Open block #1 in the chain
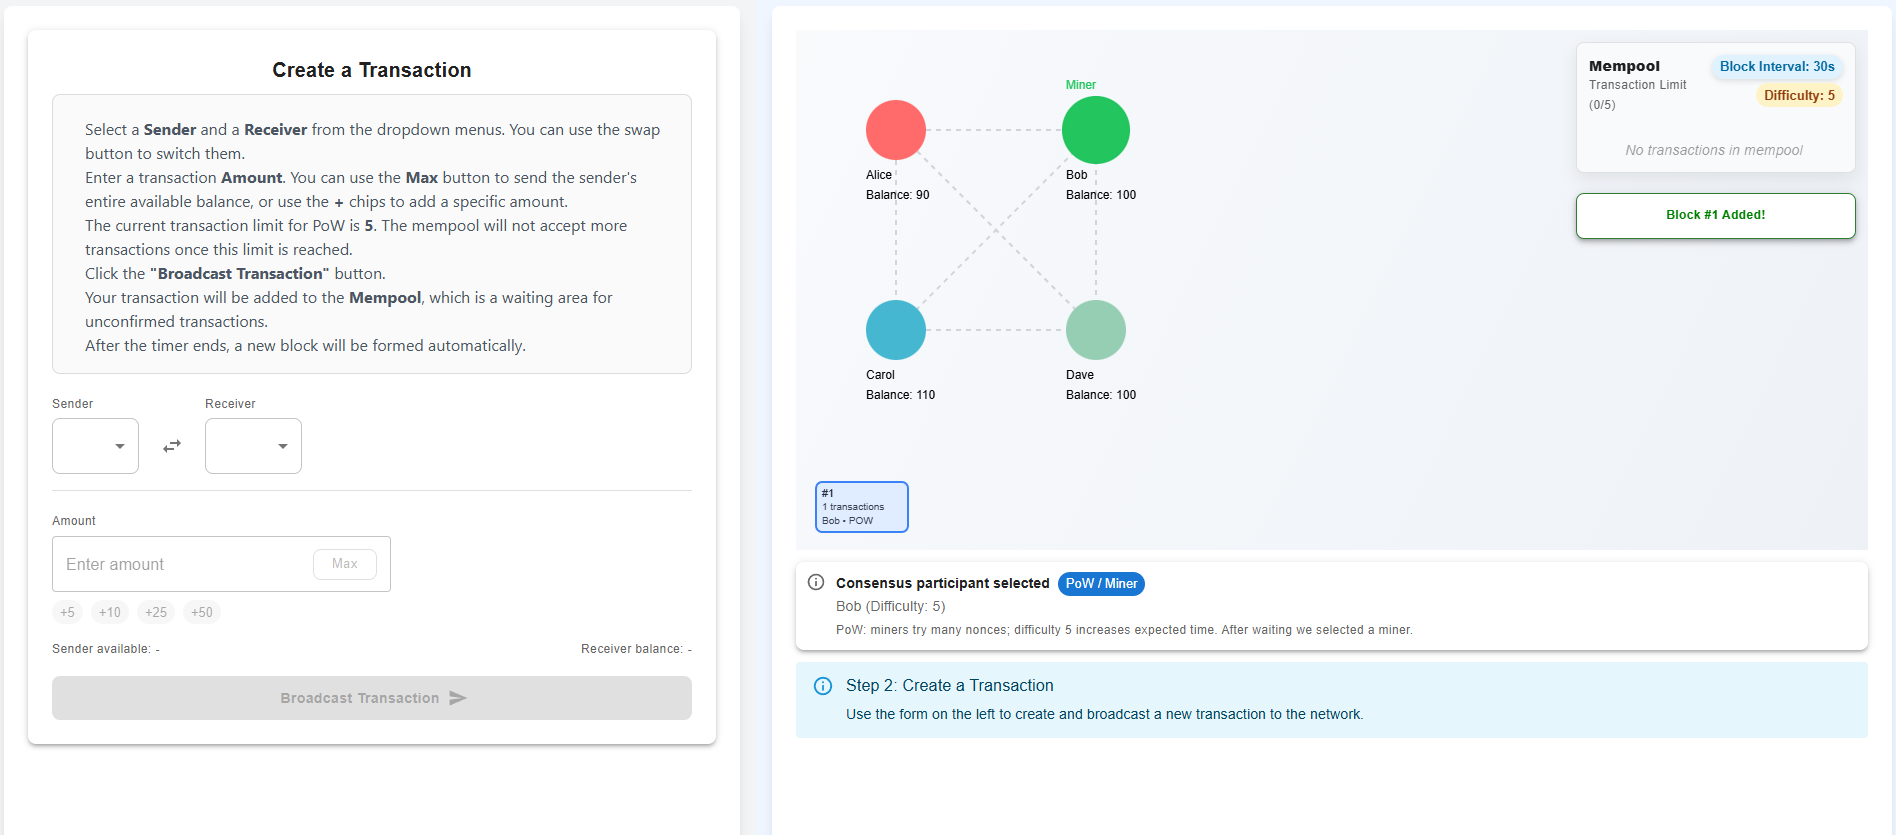Viewport: 1896px width, 835px height. 862,507
